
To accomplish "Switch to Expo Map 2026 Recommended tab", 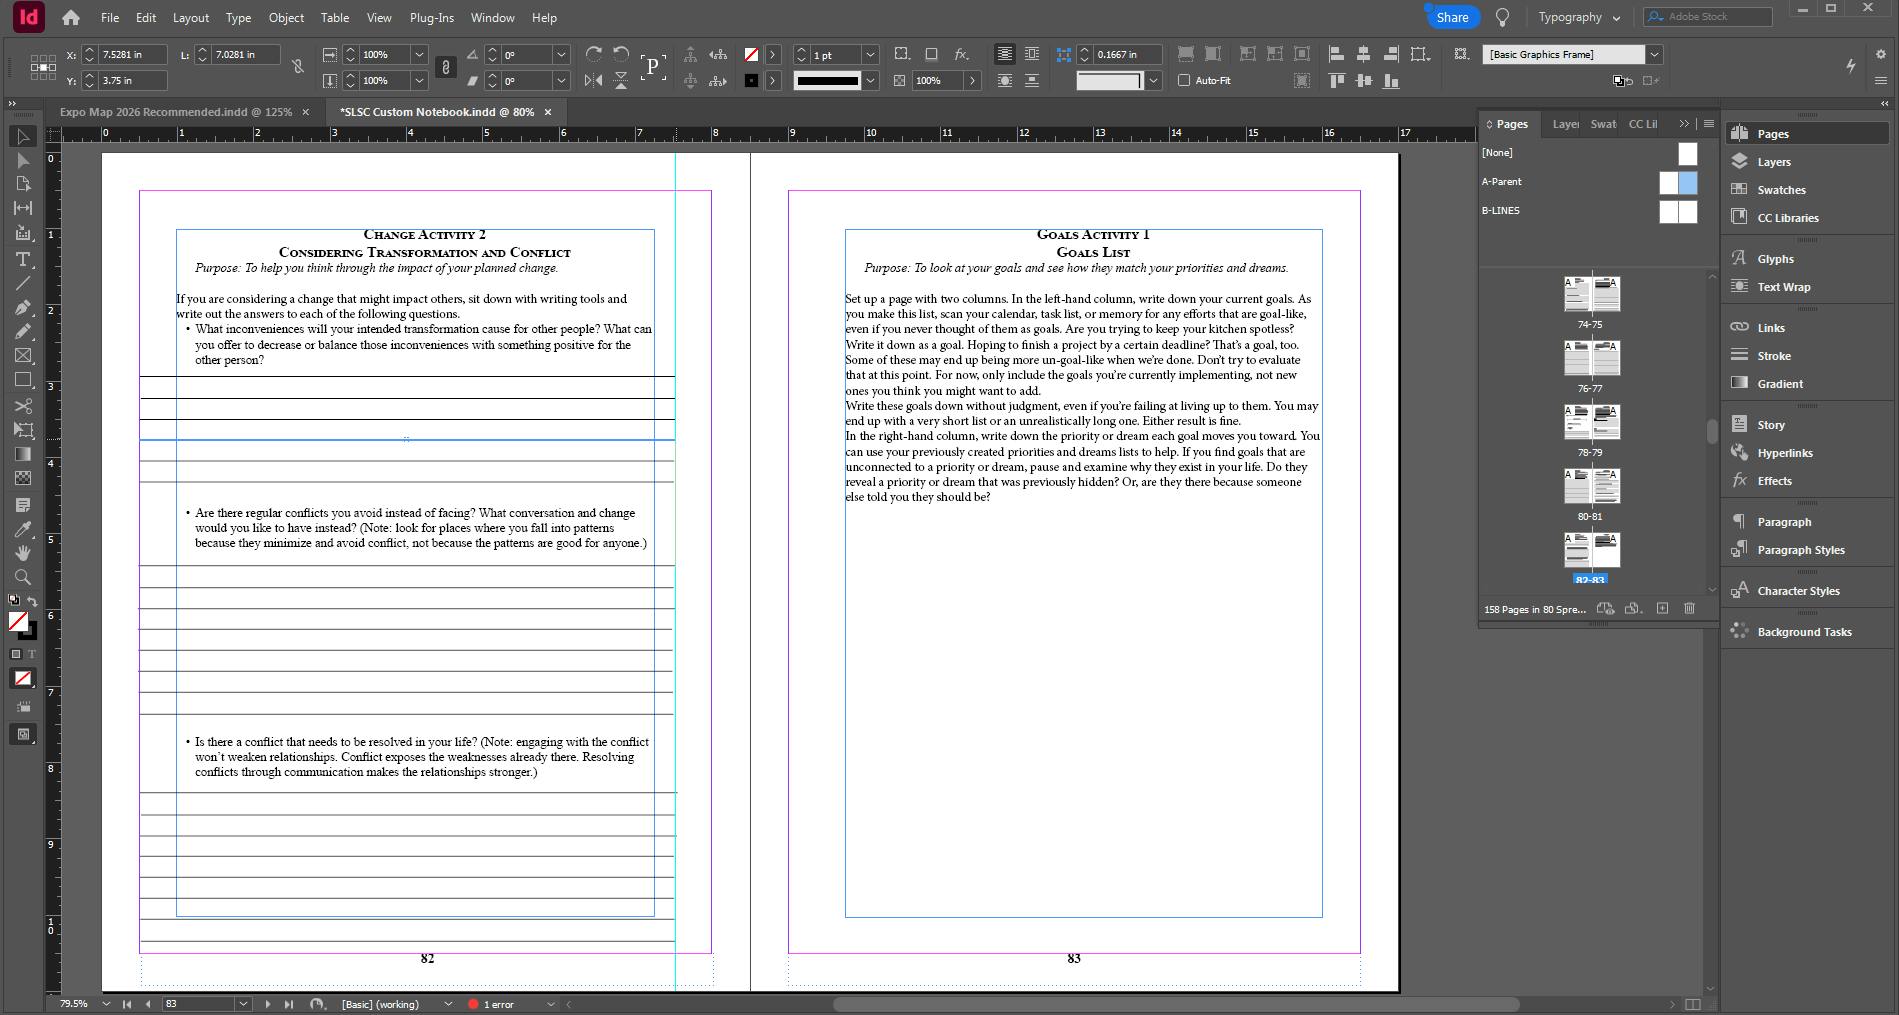I will (x=175, y=112).
